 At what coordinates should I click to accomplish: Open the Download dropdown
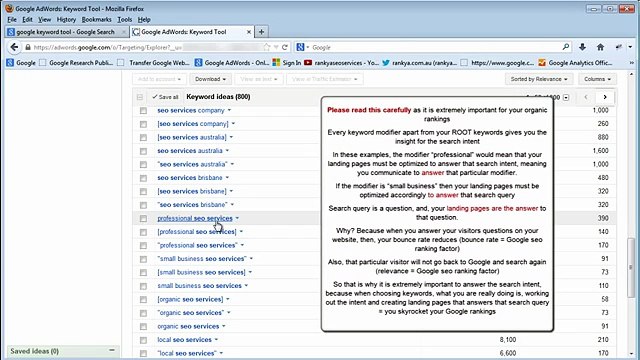[210, 79]
